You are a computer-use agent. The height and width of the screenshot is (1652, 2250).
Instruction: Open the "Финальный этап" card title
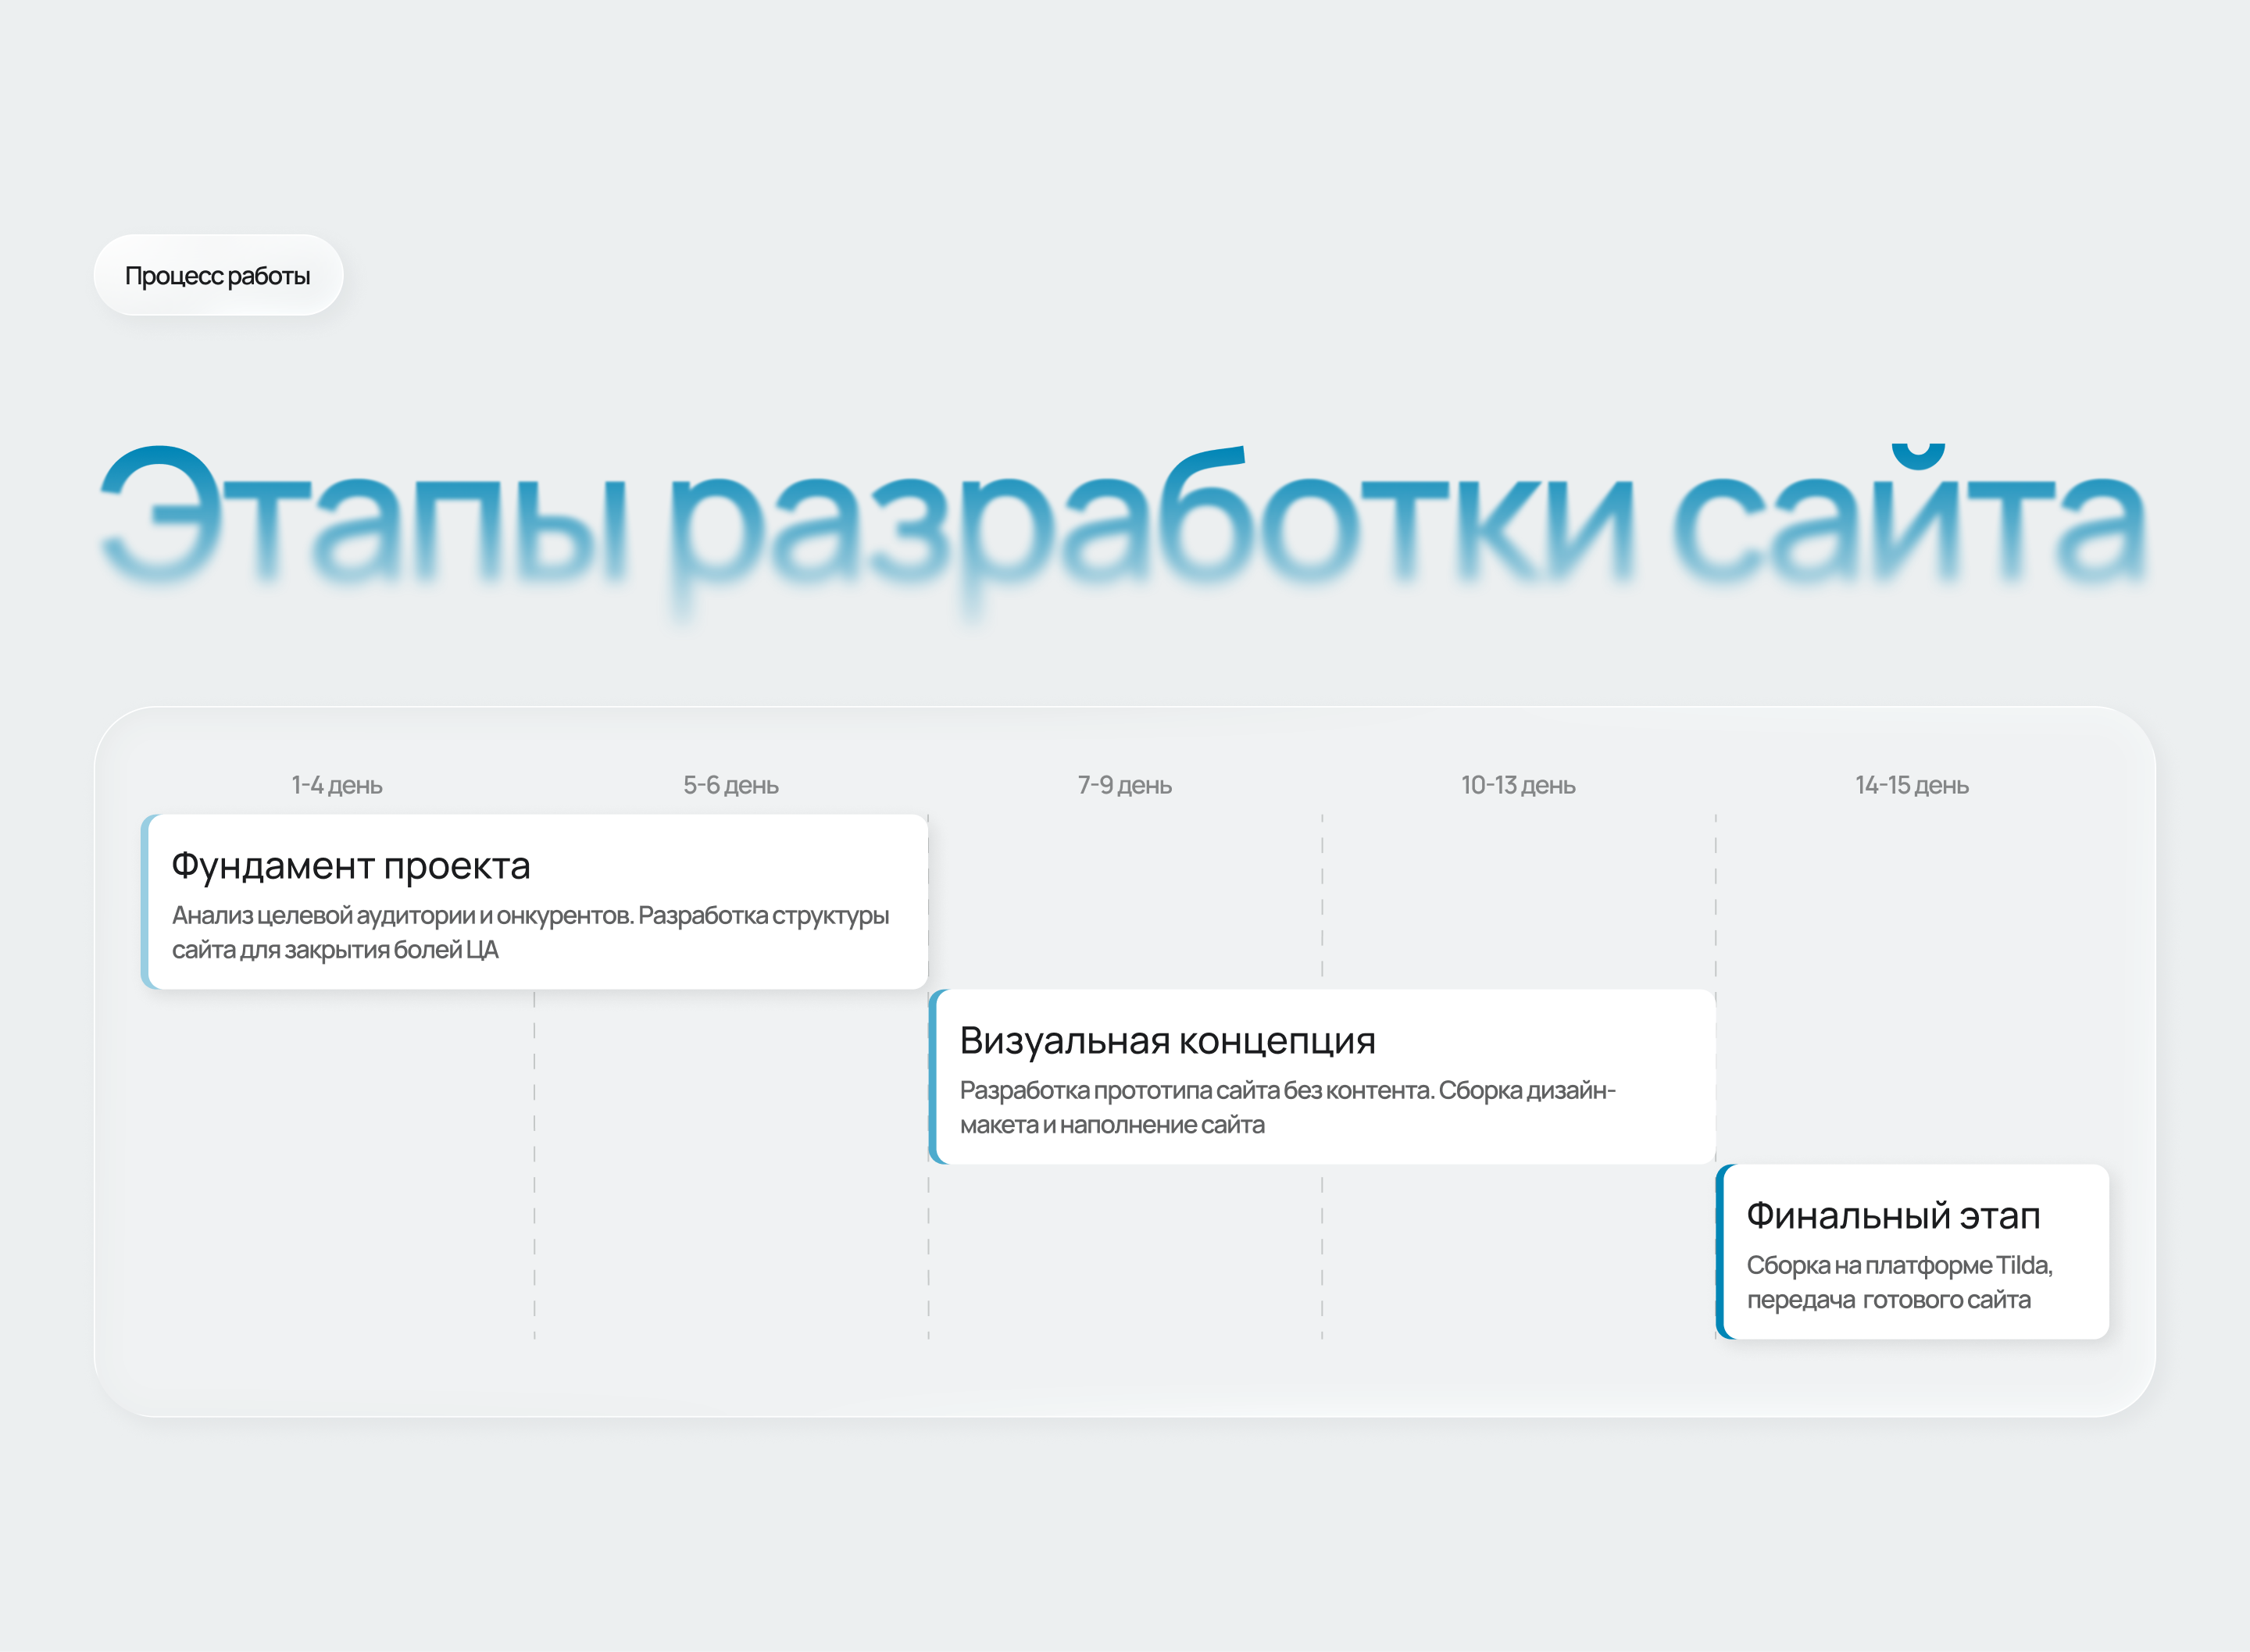pos(1893,1216)
